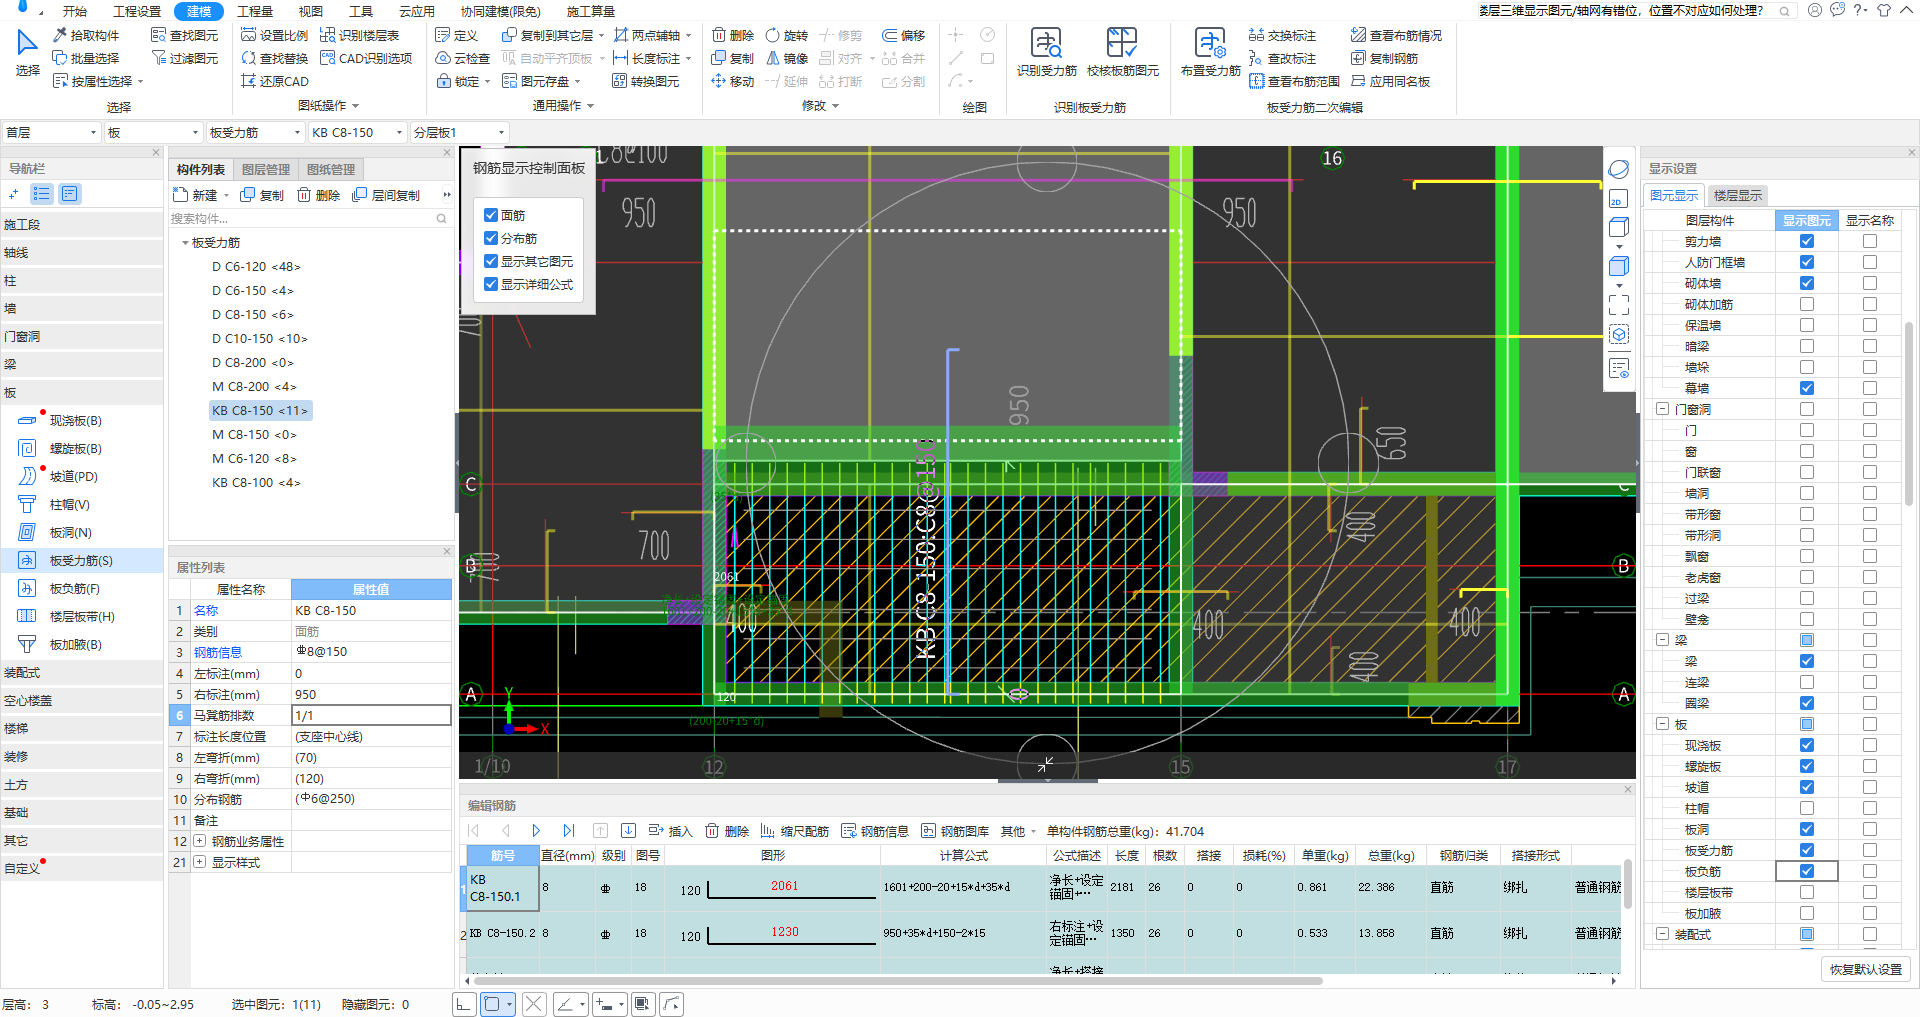Switch to 楼层显示 tab
The image size is (1920, 1017).
(1738, 195)
